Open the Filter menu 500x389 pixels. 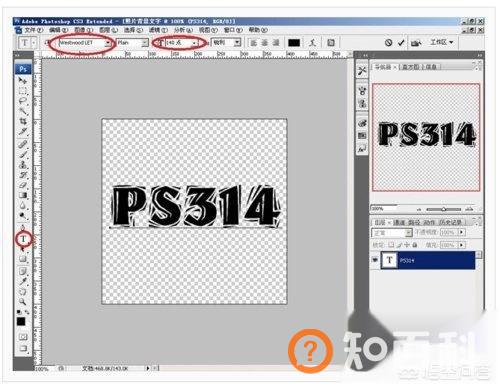tap(158, 30)
